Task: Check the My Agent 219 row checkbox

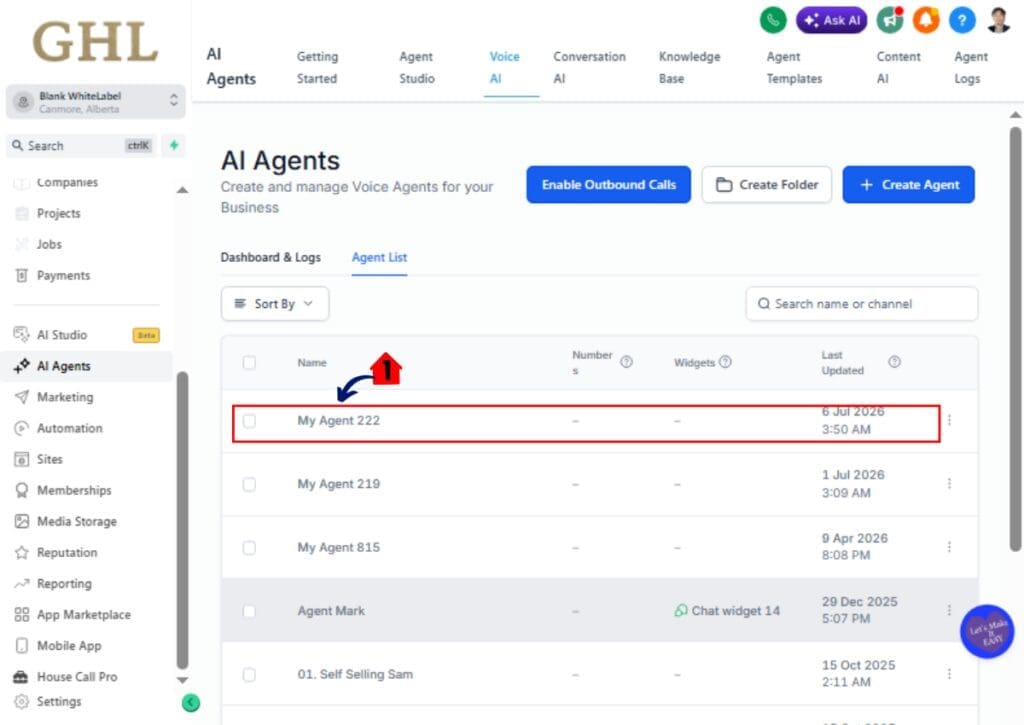Action: 249,484
